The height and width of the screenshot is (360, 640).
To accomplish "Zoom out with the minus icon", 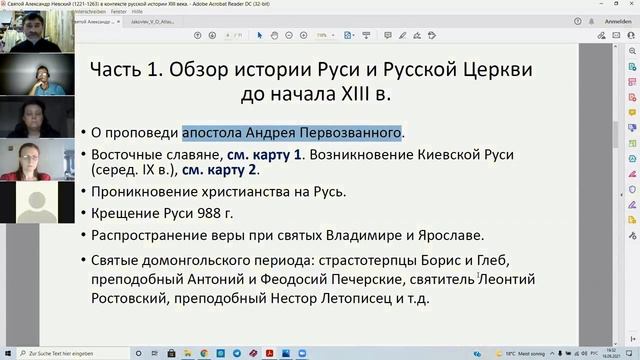I will coord(289,36).
